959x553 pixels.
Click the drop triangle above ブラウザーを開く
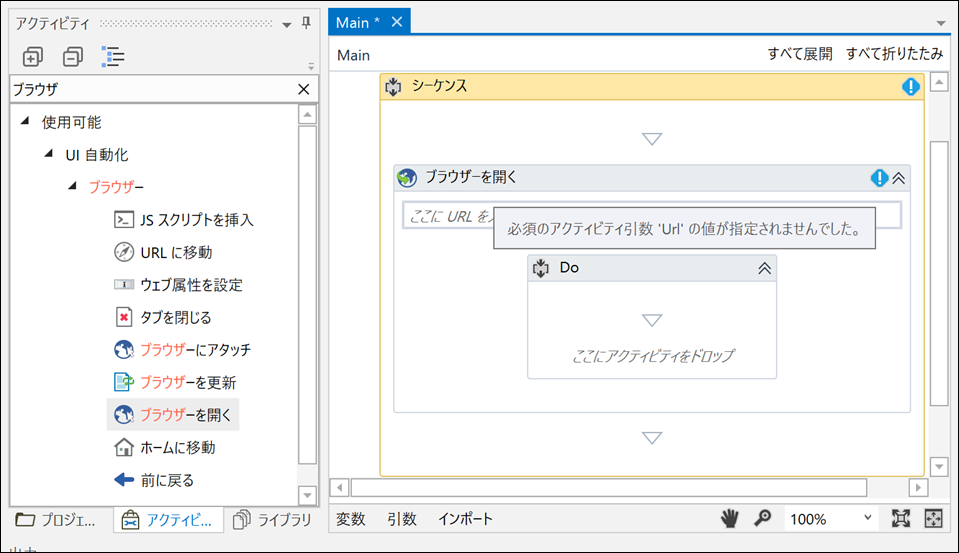(652, 139)
